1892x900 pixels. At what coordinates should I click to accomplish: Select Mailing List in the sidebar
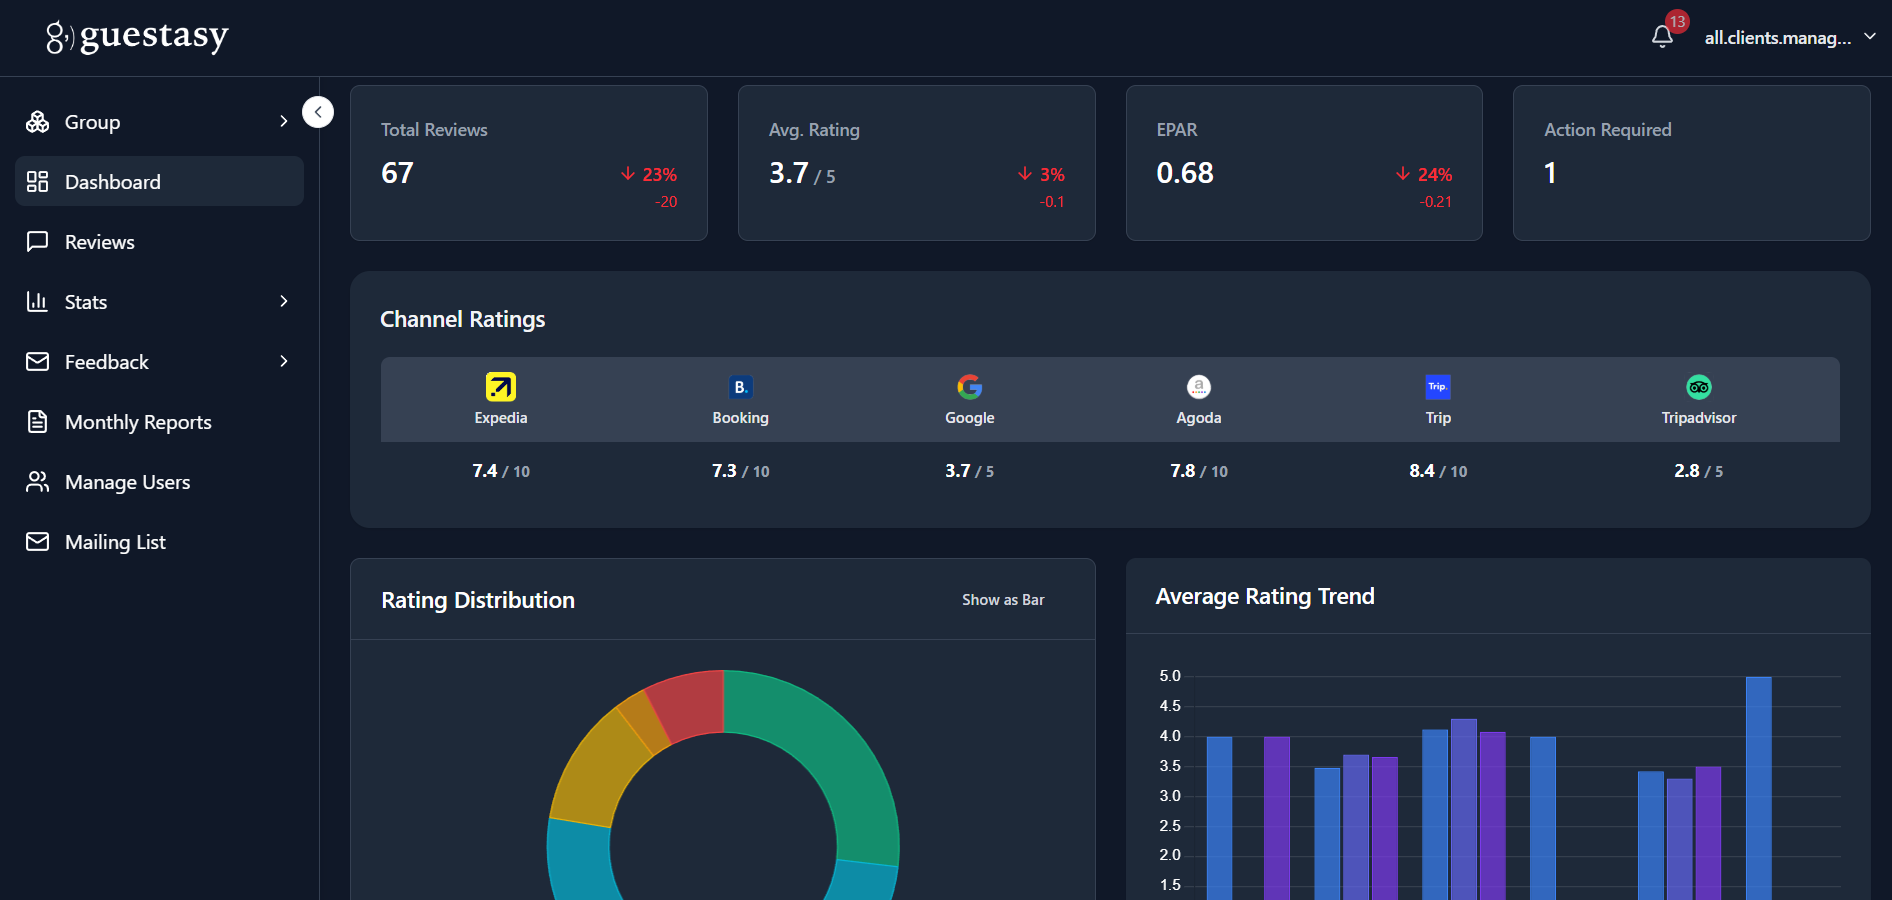pyautogui.click(x=115, y=542)
